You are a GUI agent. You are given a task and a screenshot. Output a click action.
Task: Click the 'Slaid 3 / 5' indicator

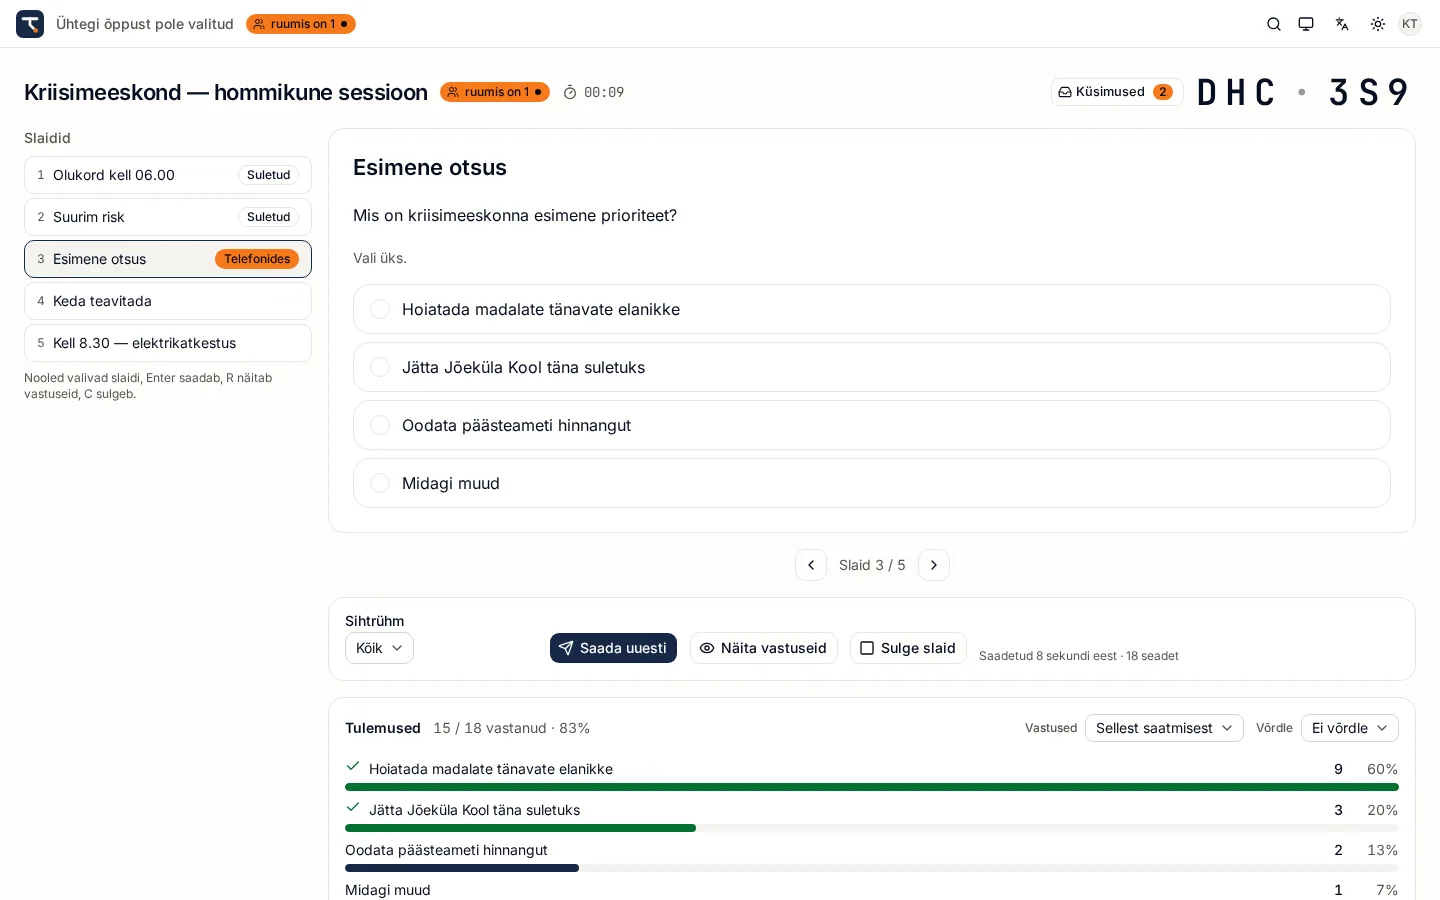click(872, 565)
